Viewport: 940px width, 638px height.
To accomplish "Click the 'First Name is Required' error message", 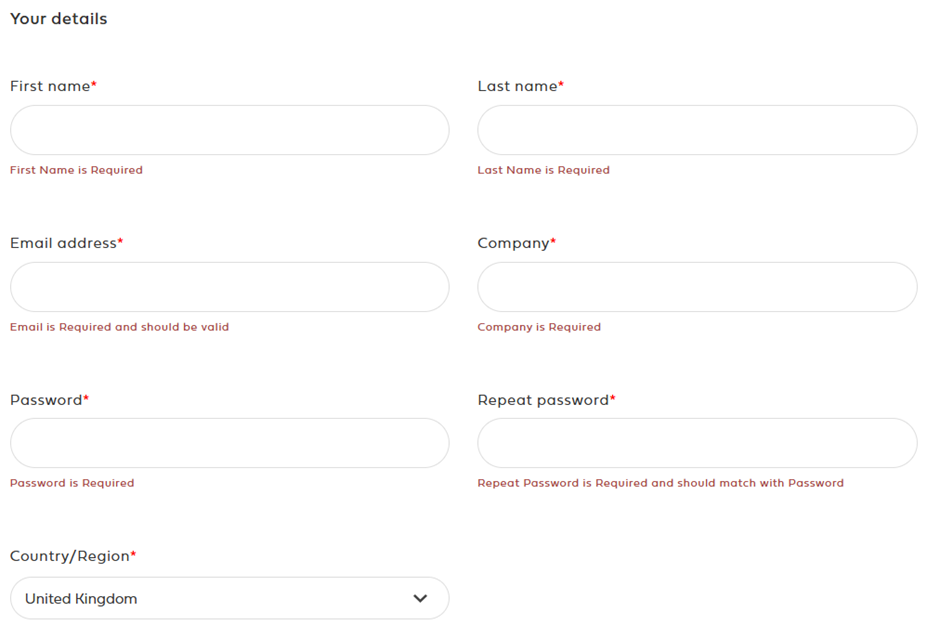I will click(x=76, y=170).
